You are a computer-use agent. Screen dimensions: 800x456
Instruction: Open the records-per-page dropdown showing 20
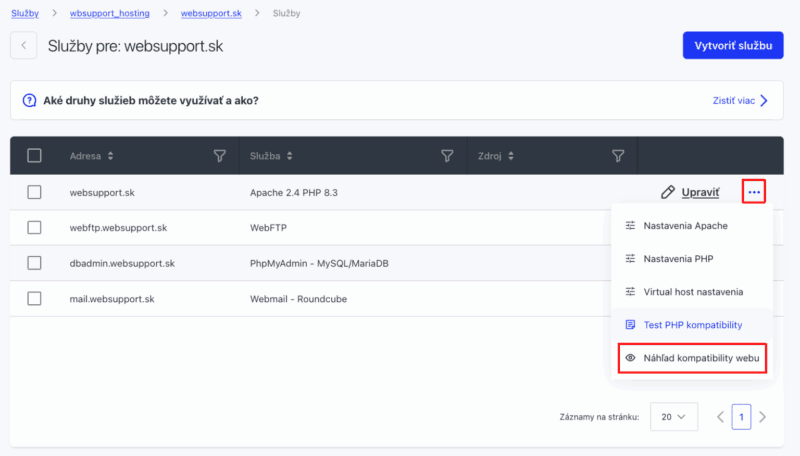click(673, 416)
